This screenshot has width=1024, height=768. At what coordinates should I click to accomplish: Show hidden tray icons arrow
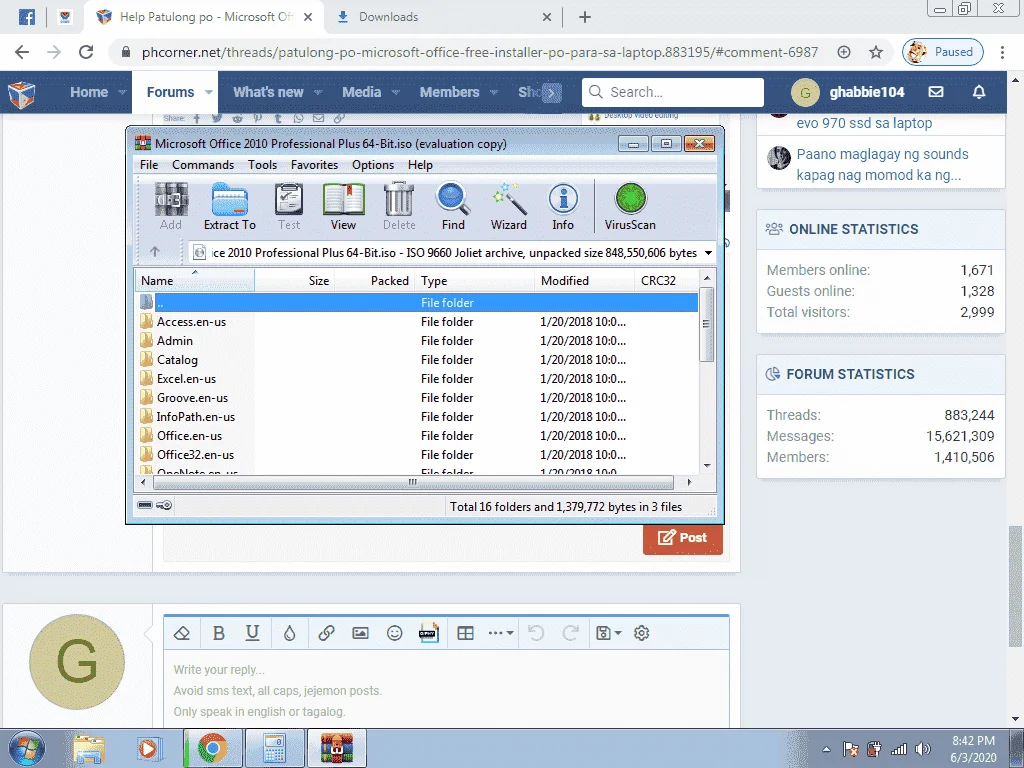(826, 749)
